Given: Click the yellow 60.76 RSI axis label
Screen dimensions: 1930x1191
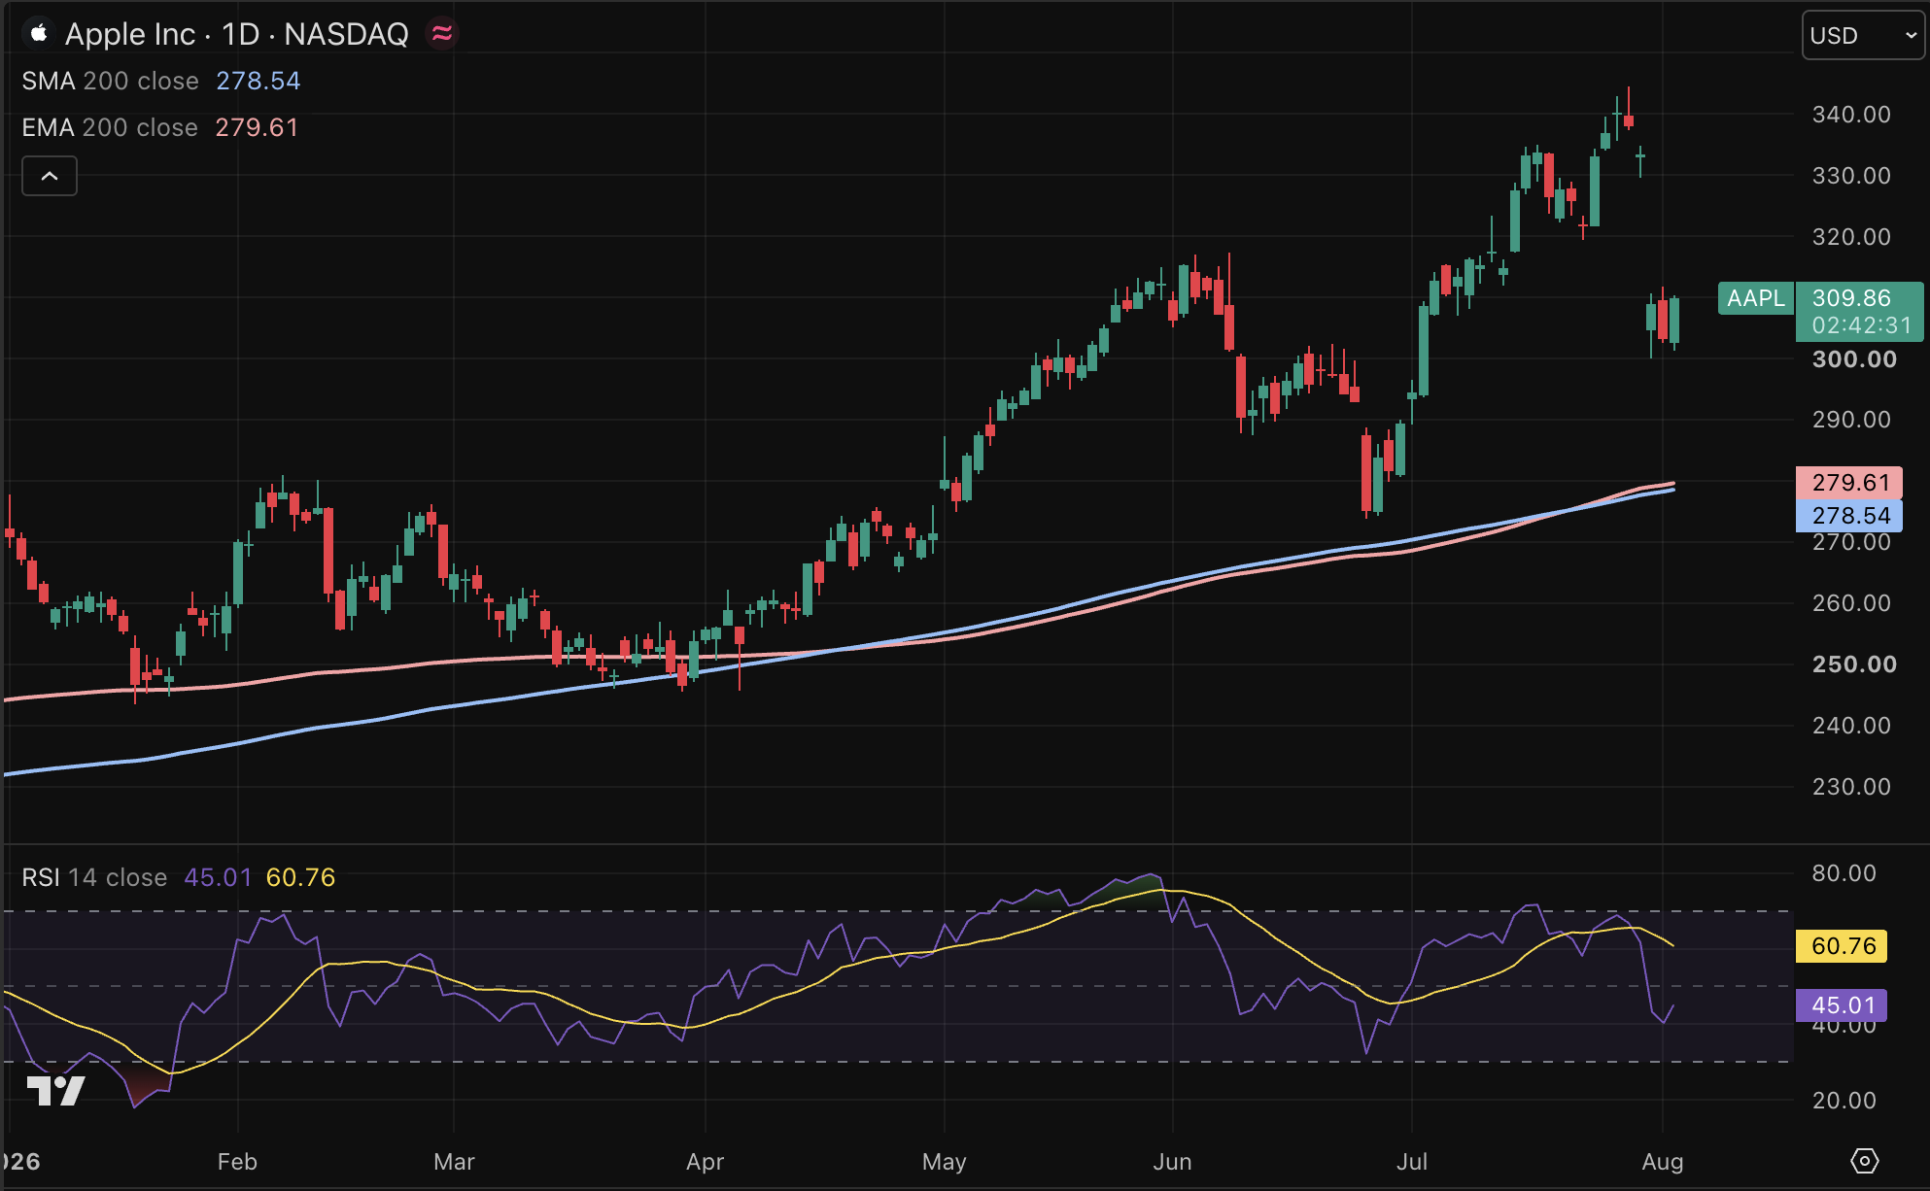Looking at the screenshot, I should point(1842,946).
